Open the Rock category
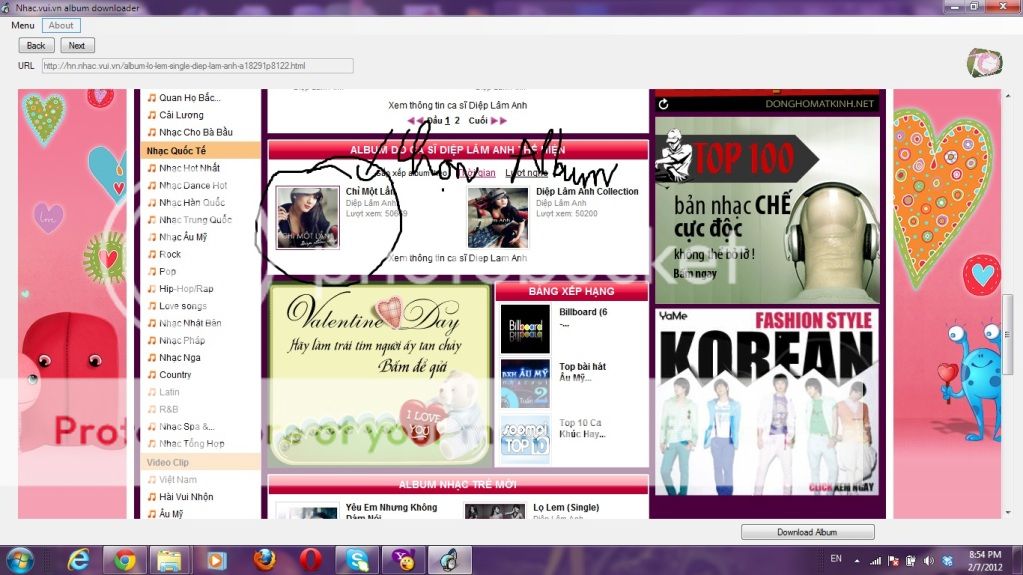The image size is (1023, 575). pos(170,255)
